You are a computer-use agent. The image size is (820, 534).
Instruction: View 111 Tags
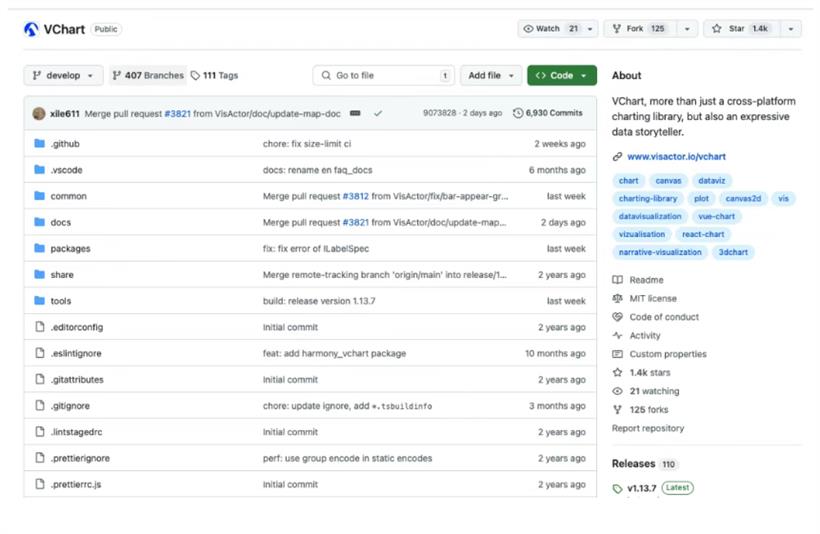point(214,75)
